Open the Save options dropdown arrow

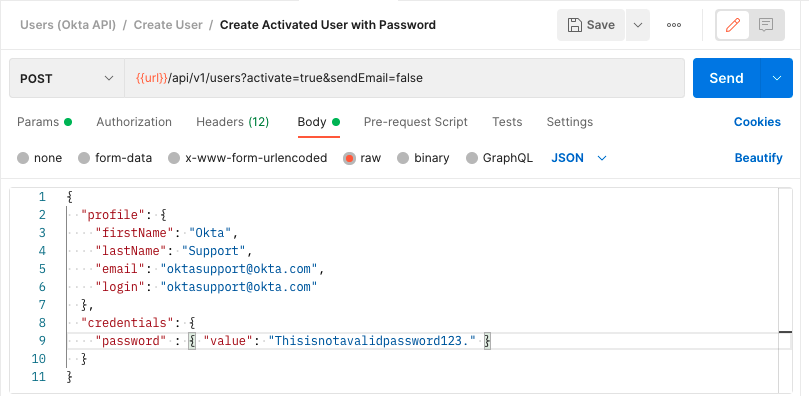pos(638,25)
